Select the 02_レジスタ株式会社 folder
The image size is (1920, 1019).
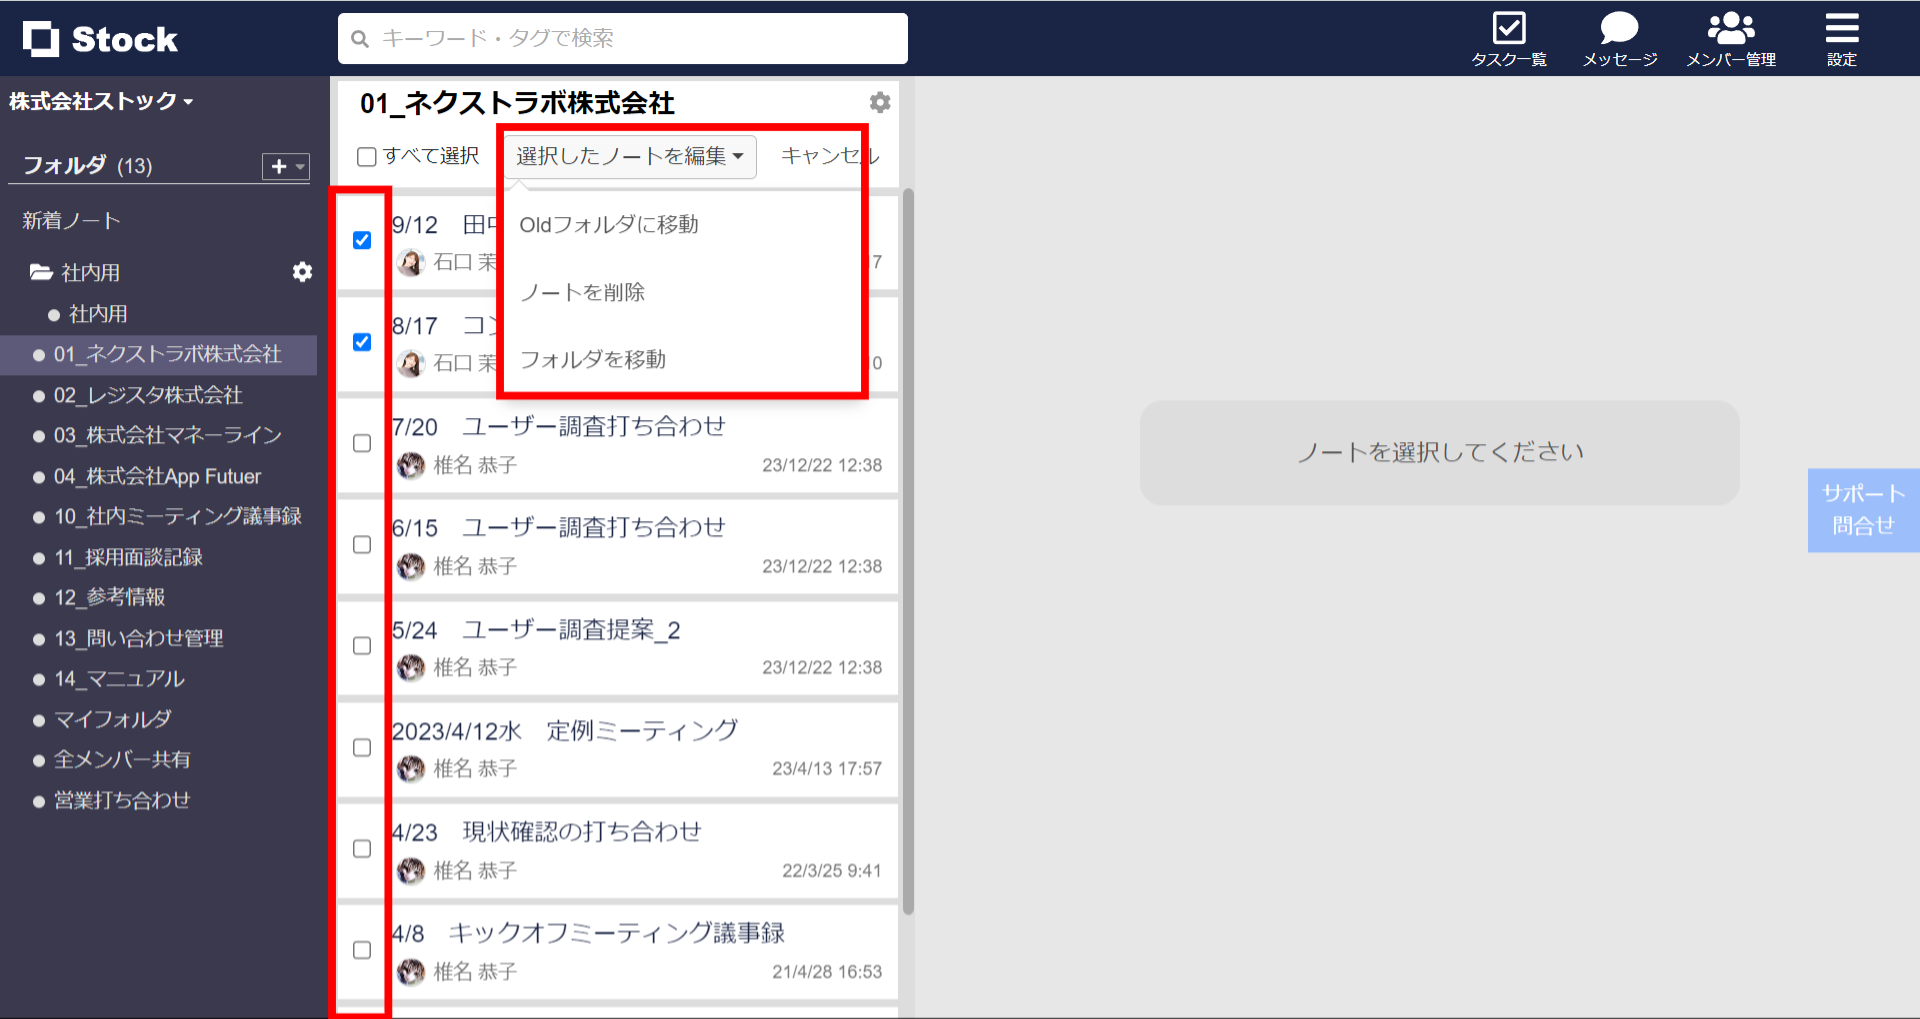coord(146,395)
